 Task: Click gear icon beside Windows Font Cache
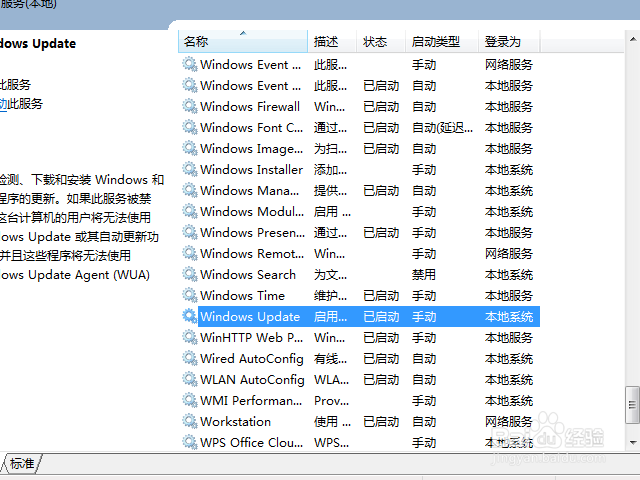pyautogui.click(x=190, y=127)
